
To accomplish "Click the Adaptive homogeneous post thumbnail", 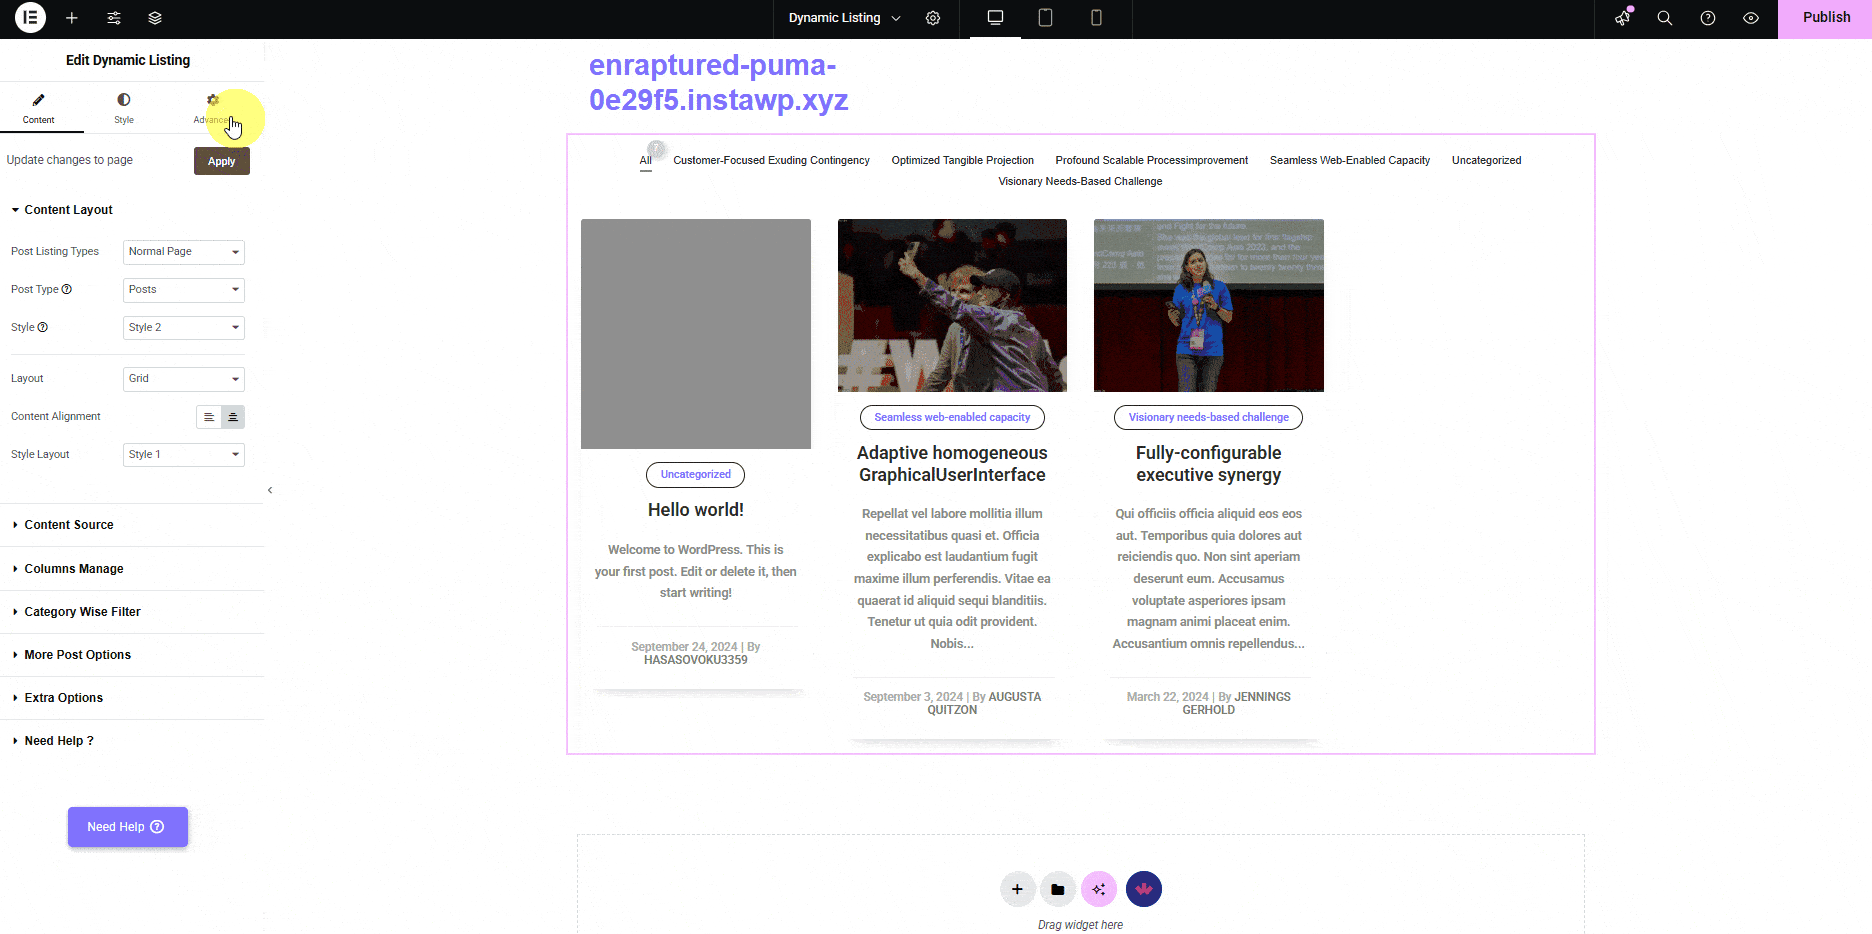I will coord(952,305).
